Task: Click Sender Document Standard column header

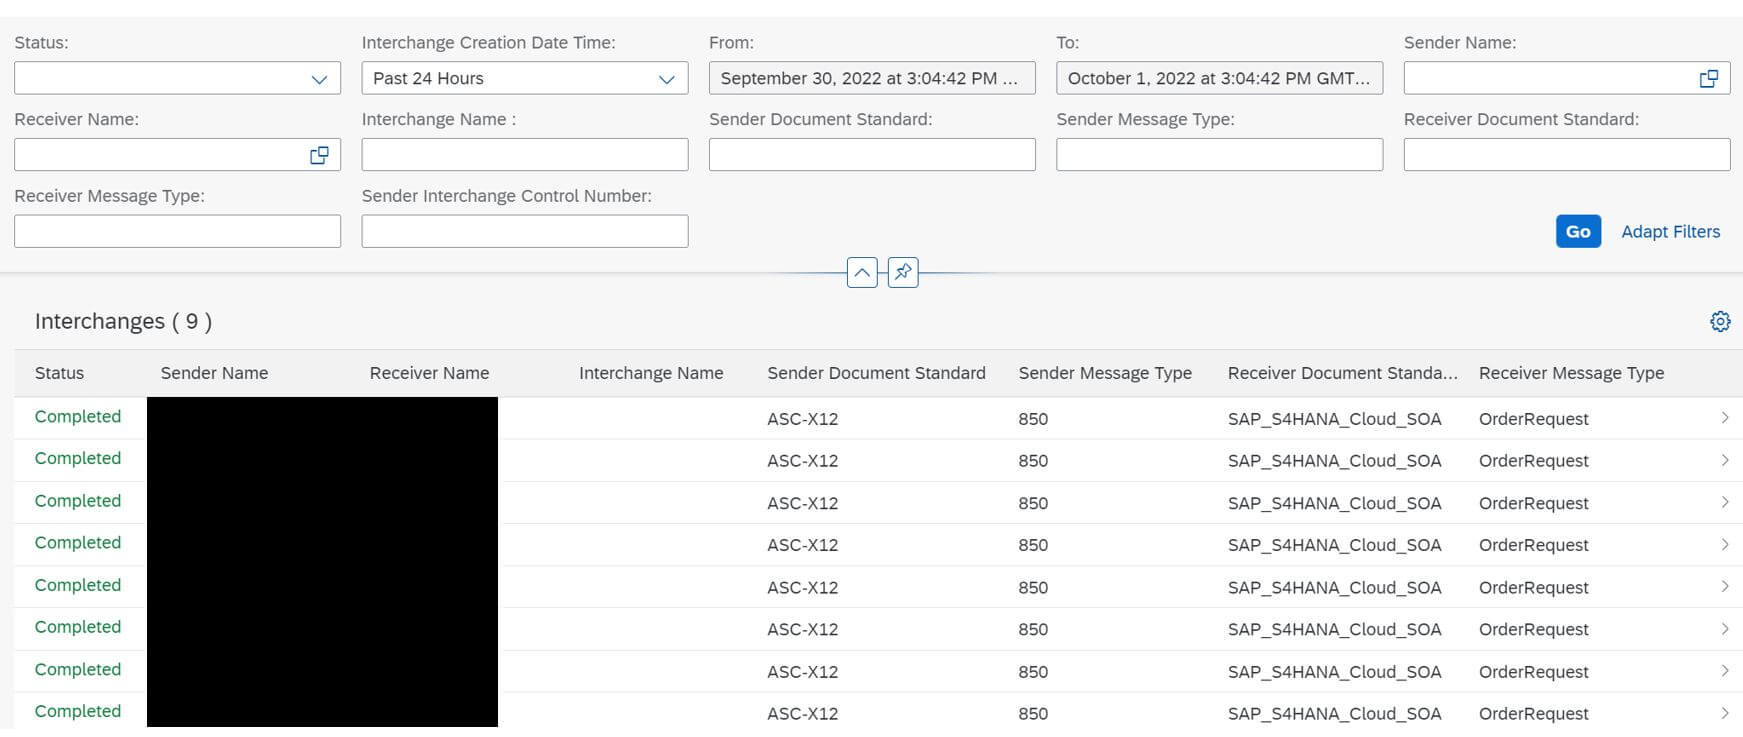Action: pos(876,373)
